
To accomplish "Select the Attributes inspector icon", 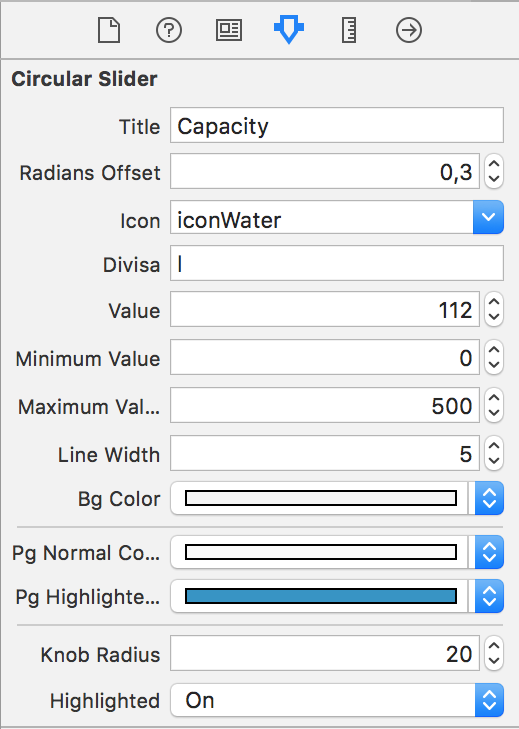I will click(289, 30).
